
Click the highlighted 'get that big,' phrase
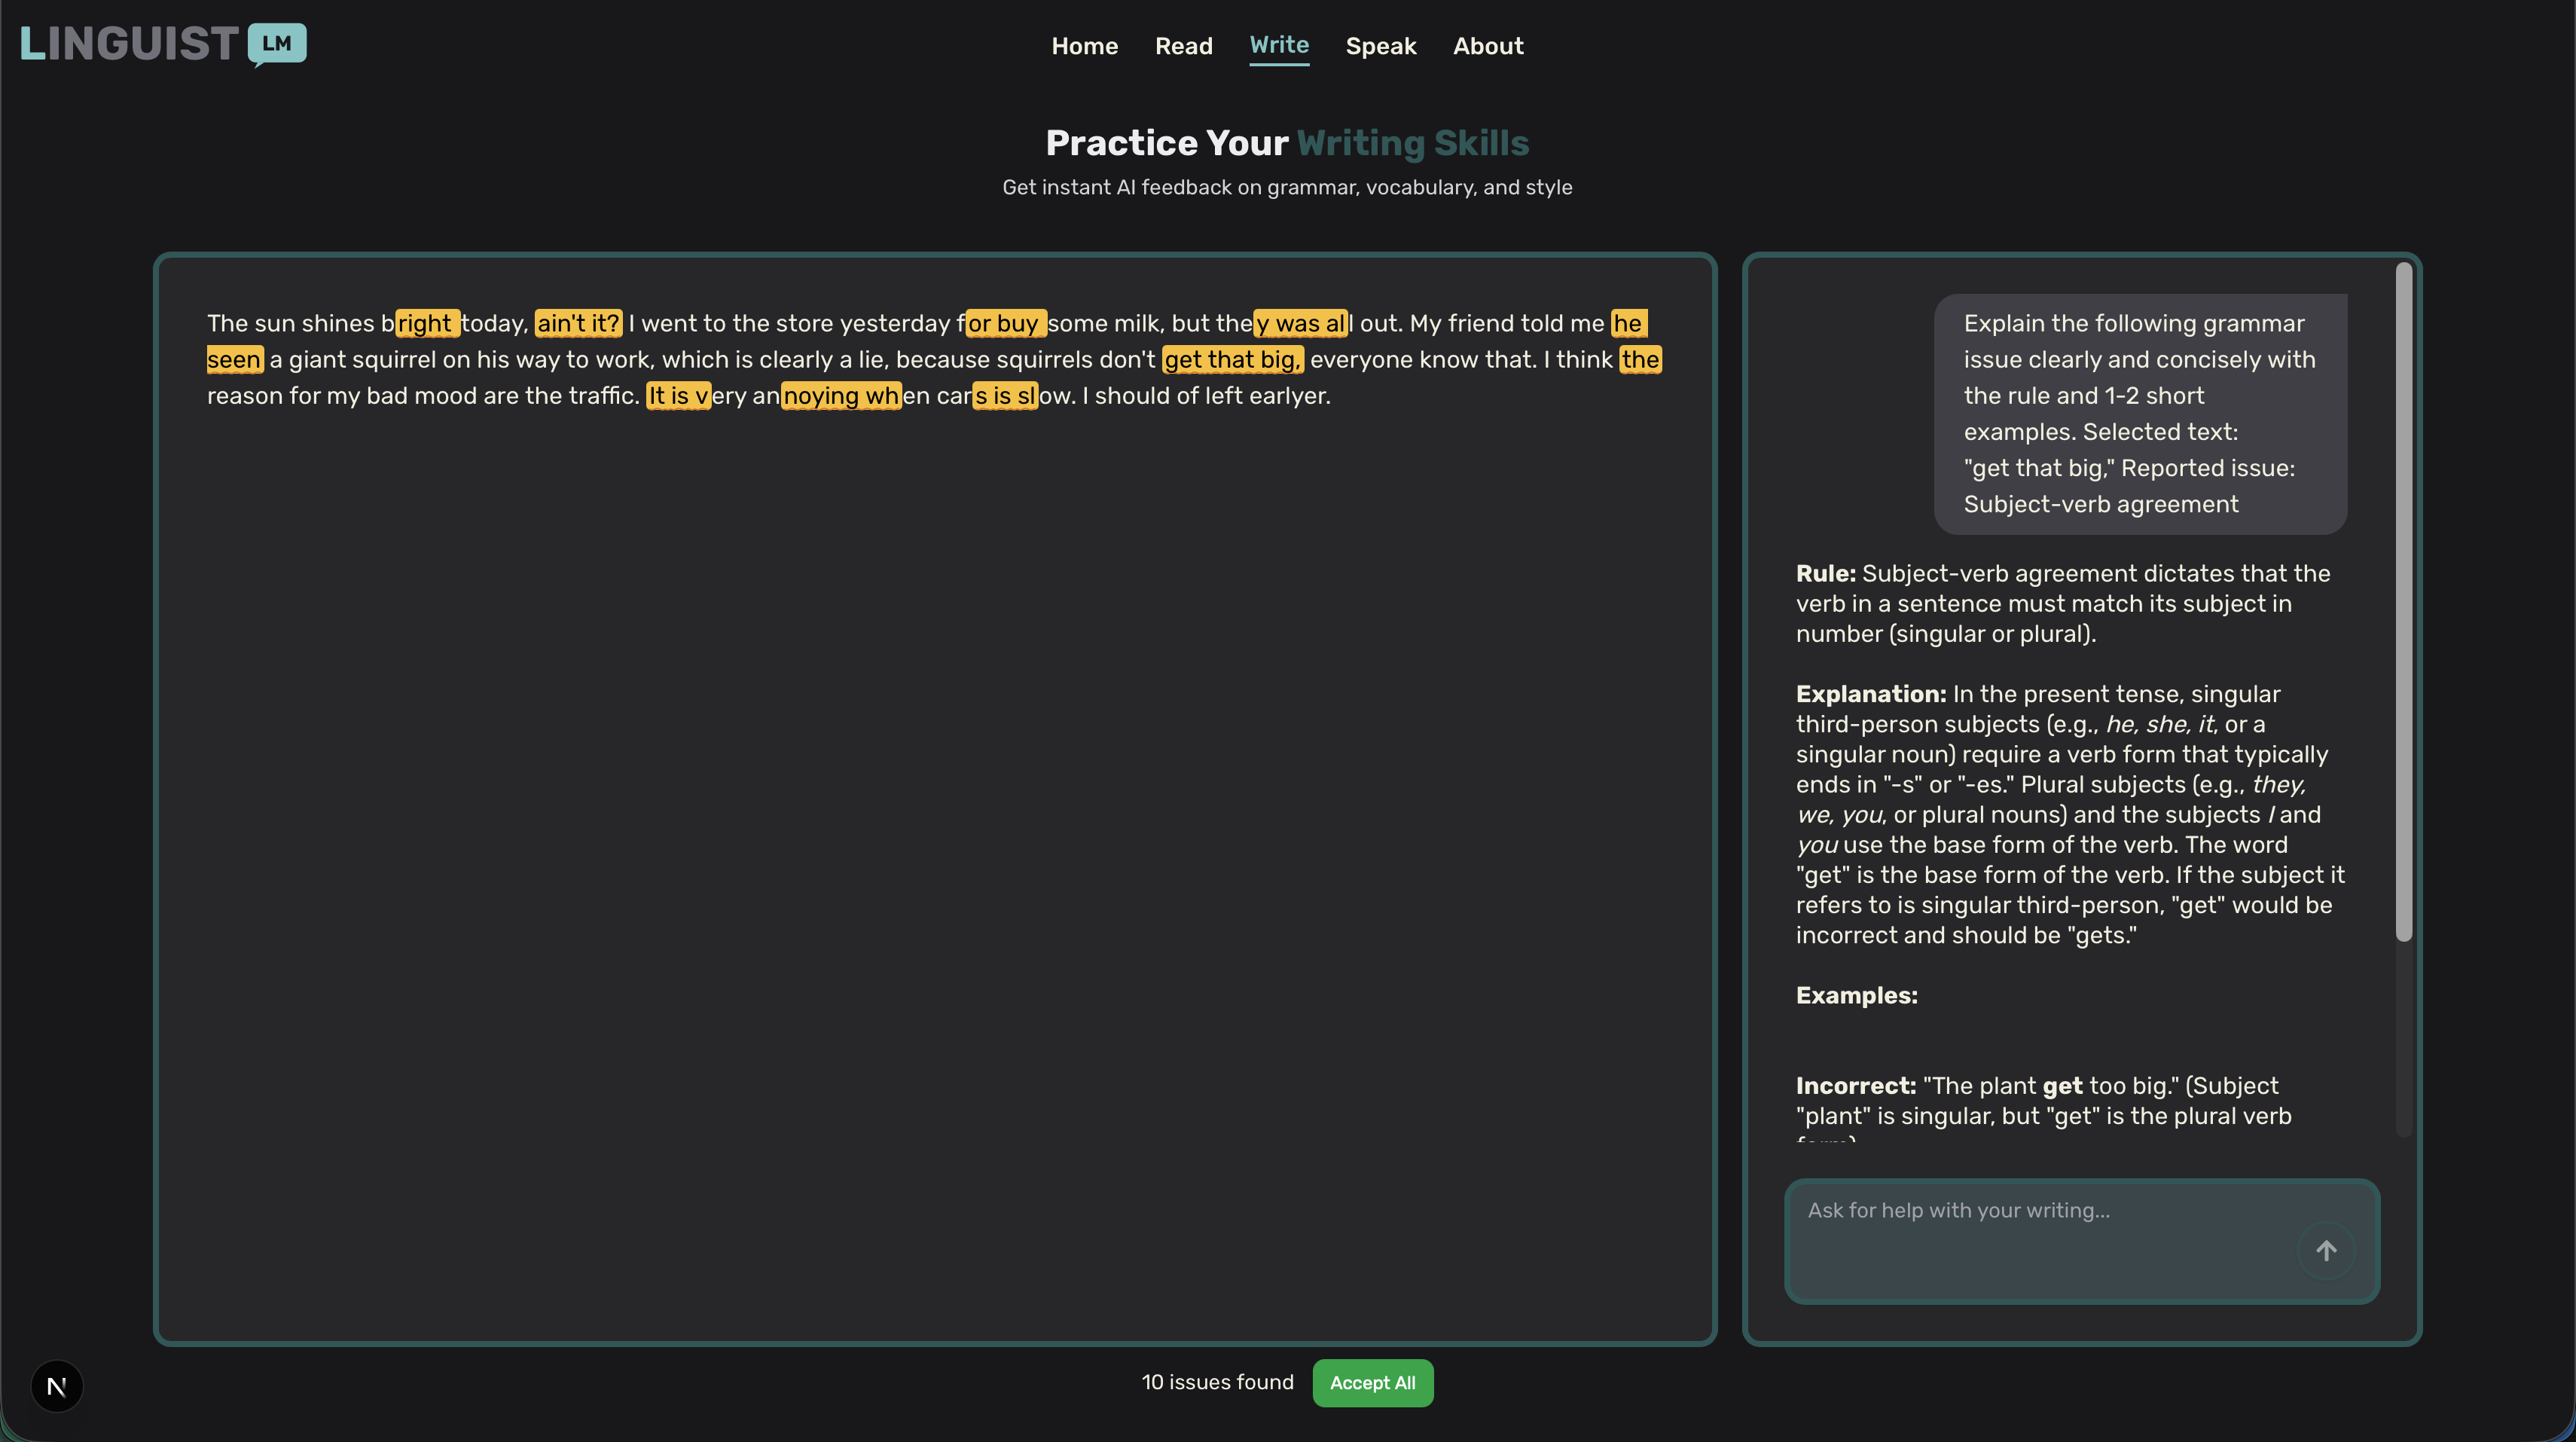(1232, 359)
